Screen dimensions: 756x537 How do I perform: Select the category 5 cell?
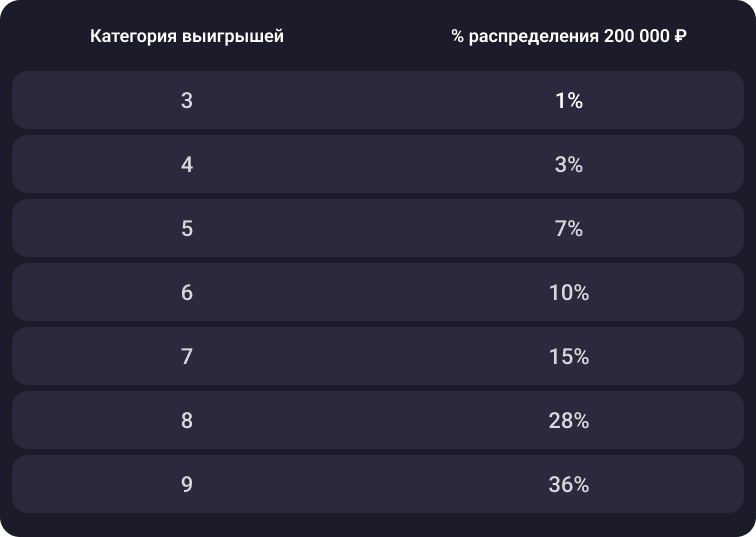coord(187,229)
